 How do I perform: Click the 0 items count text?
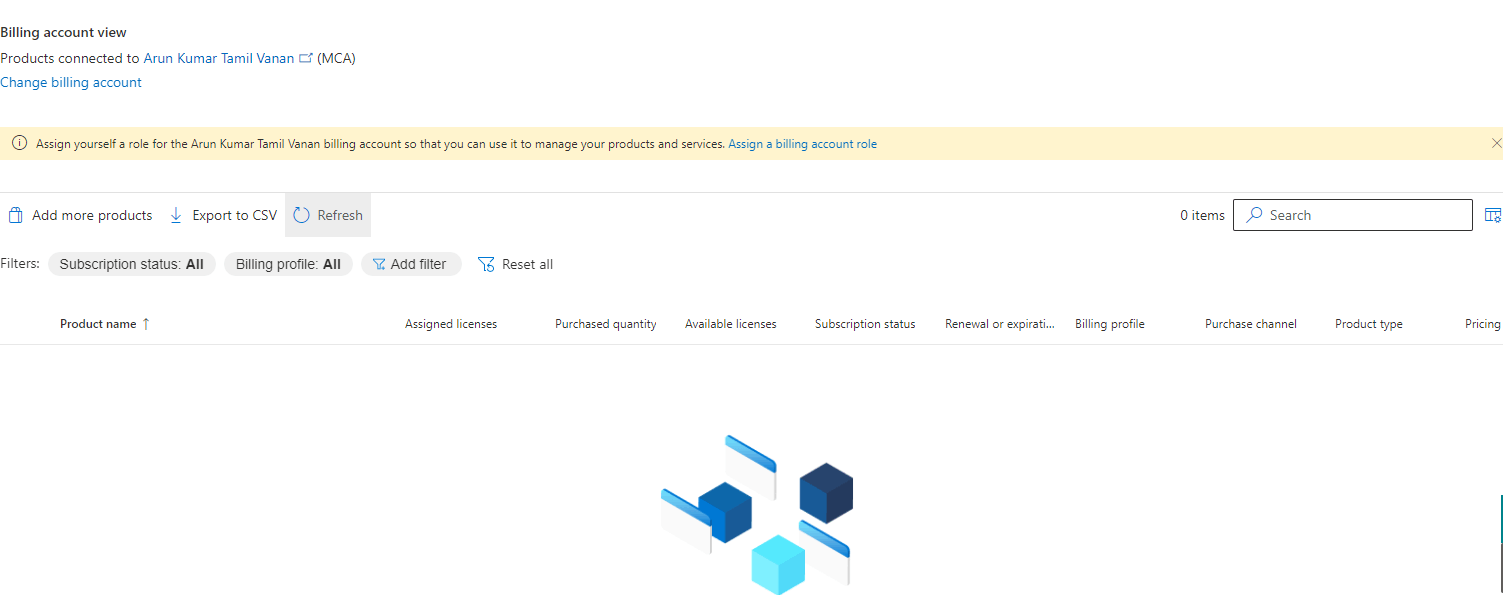point(1202,215)
